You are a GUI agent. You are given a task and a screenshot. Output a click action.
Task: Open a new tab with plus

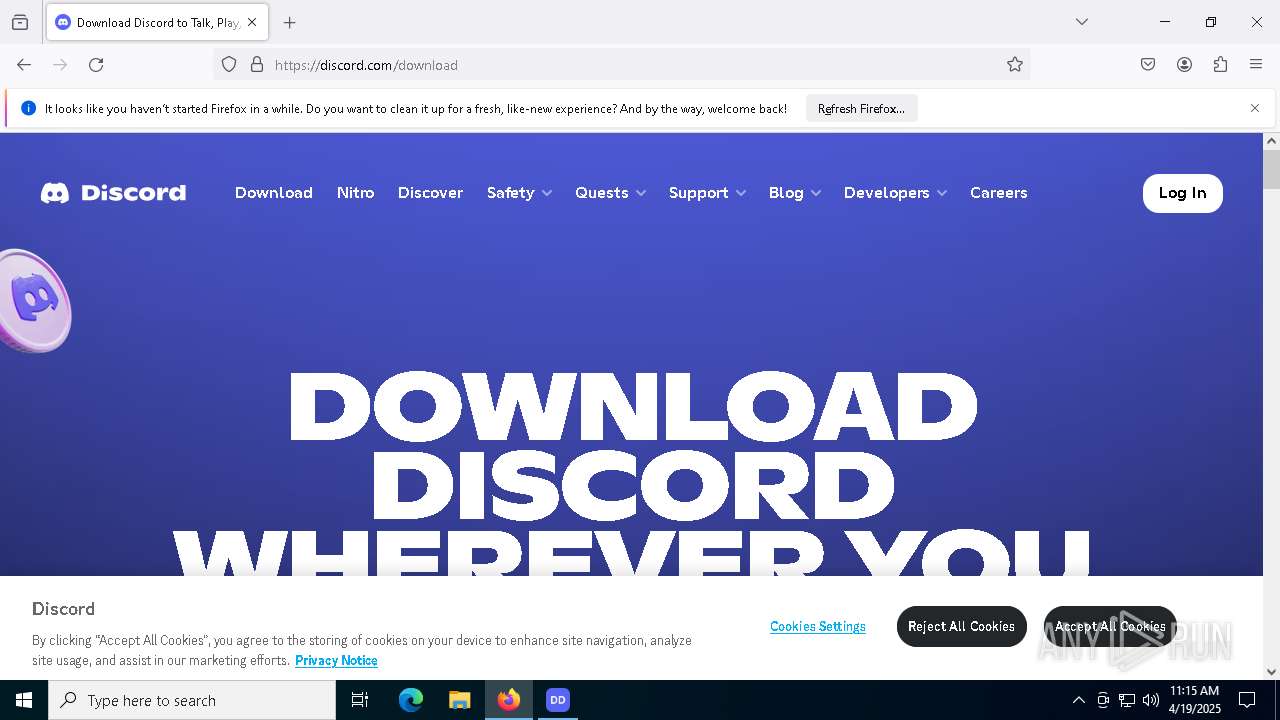290,22
